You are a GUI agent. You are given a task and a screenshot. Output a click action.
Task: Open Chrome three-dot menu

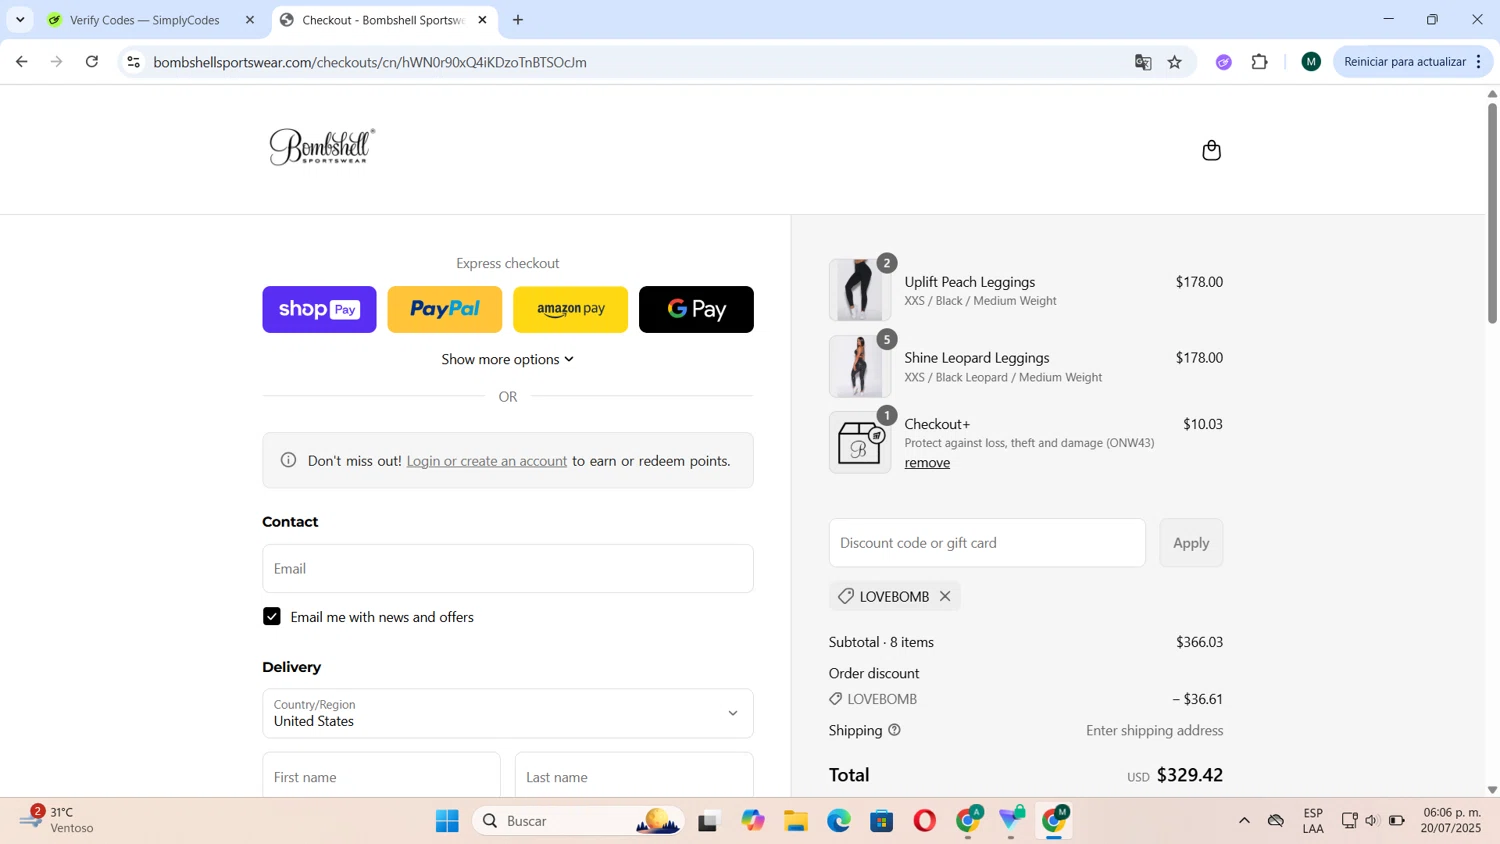click(x=1479, y=62)
